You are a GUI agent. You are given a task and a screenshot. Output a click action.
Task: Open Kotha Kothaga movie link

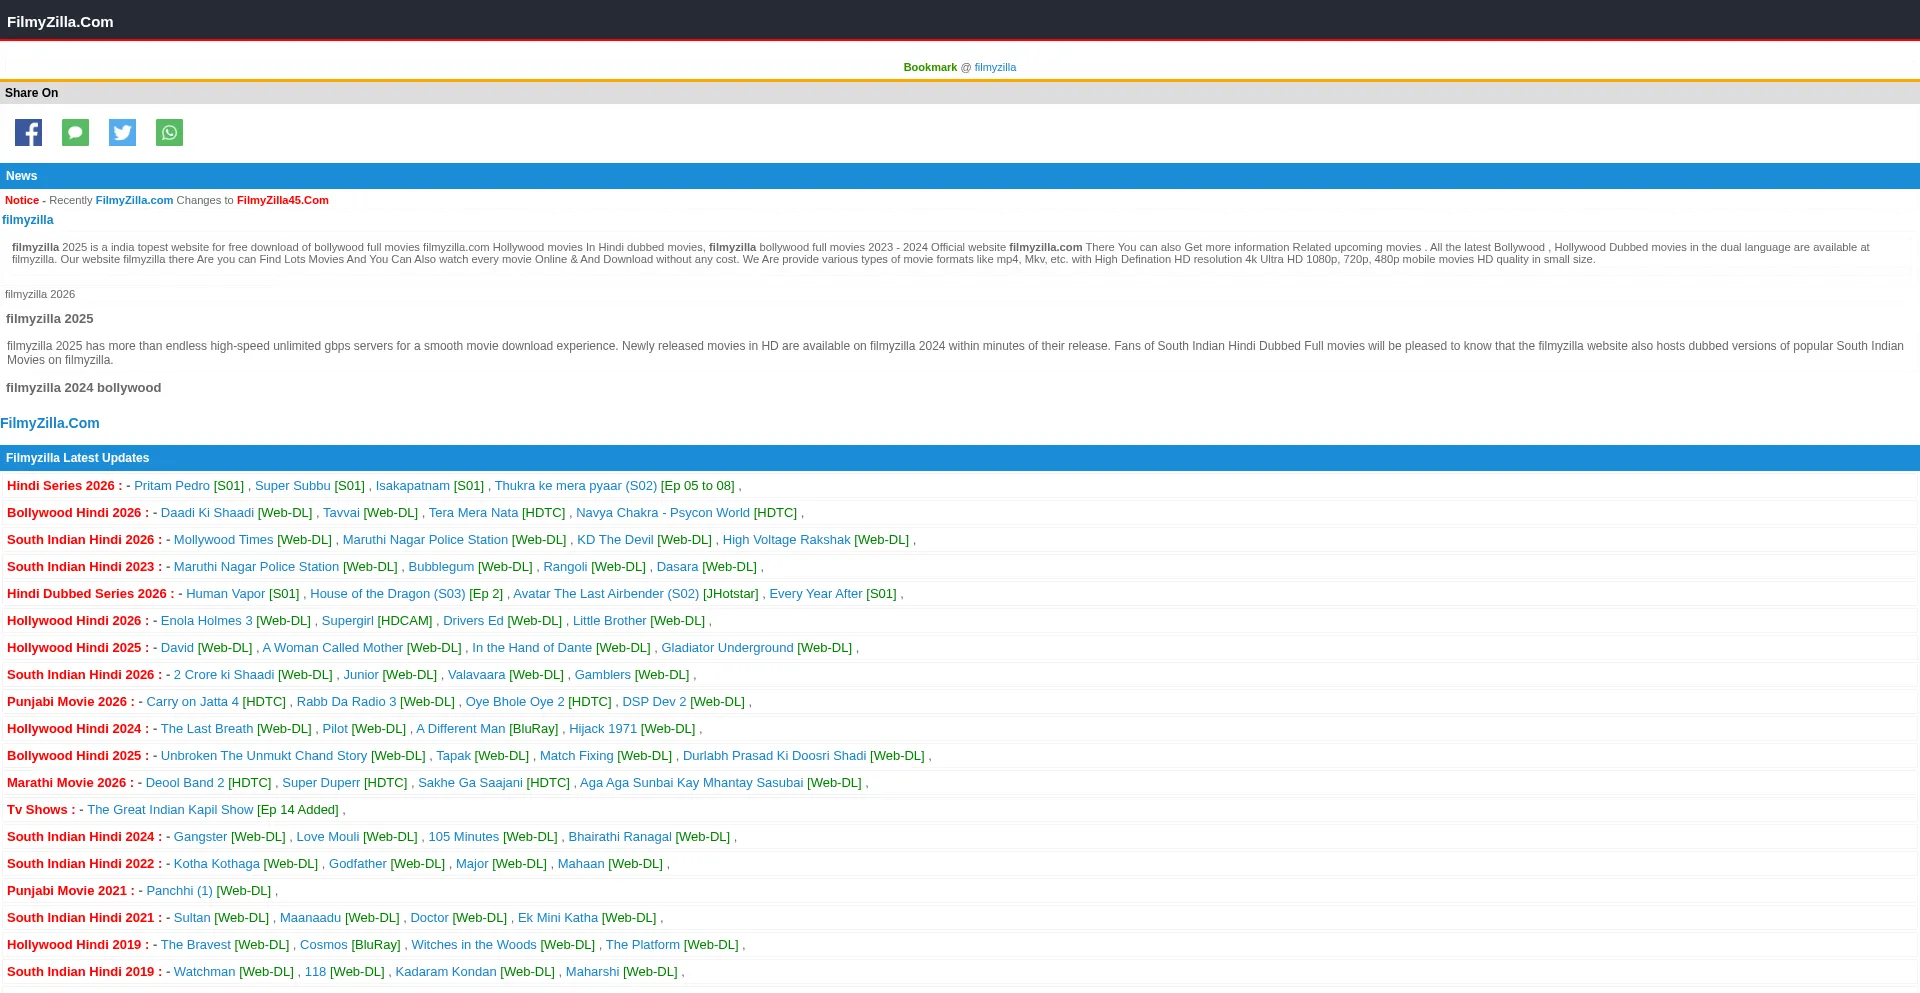pos(217,864)
